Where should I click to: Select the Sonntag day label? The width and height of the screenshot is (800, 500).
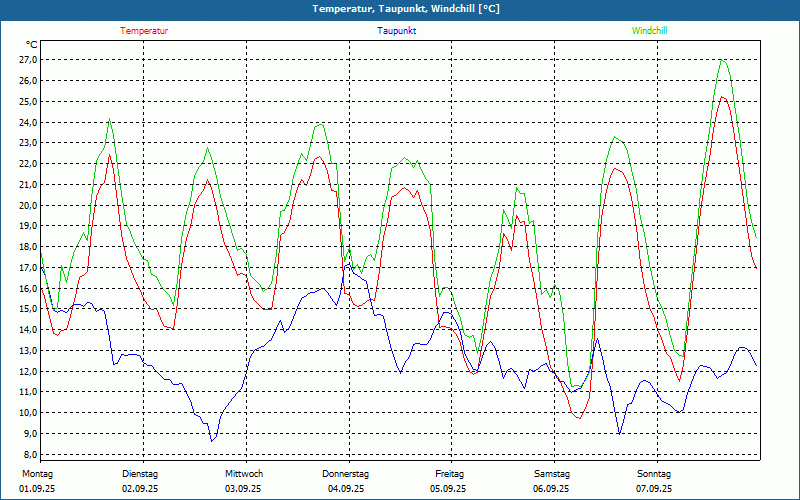[654, 474]
